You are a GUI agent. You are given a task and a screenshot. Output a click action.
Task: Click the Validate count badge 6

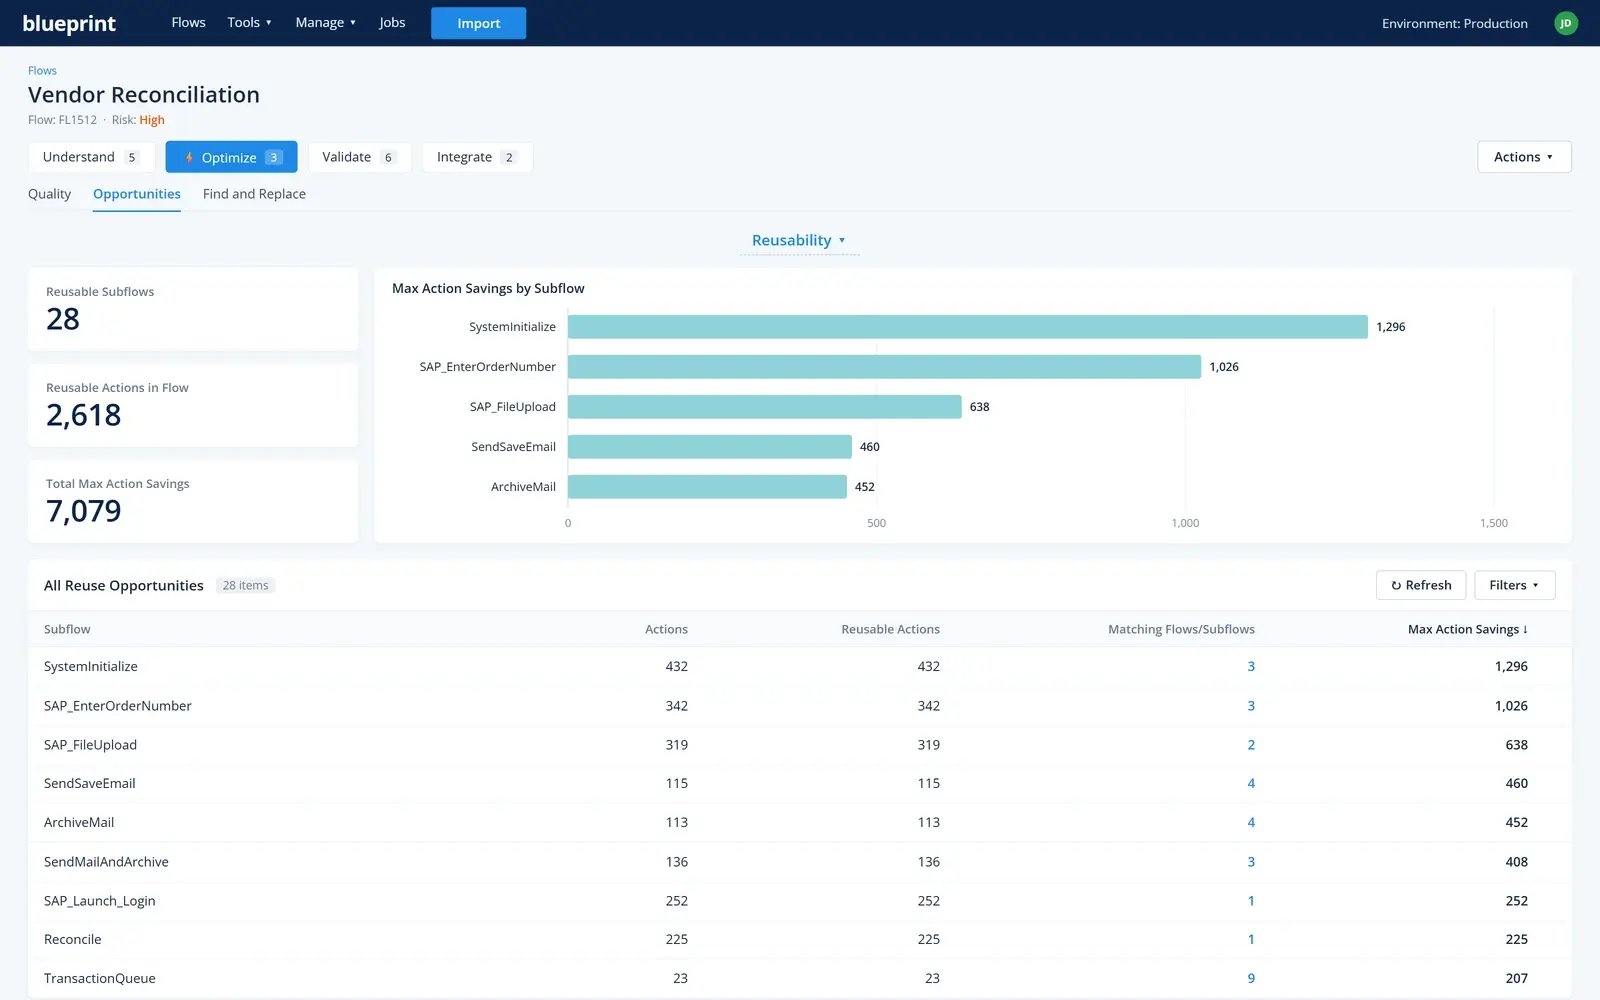388,157
